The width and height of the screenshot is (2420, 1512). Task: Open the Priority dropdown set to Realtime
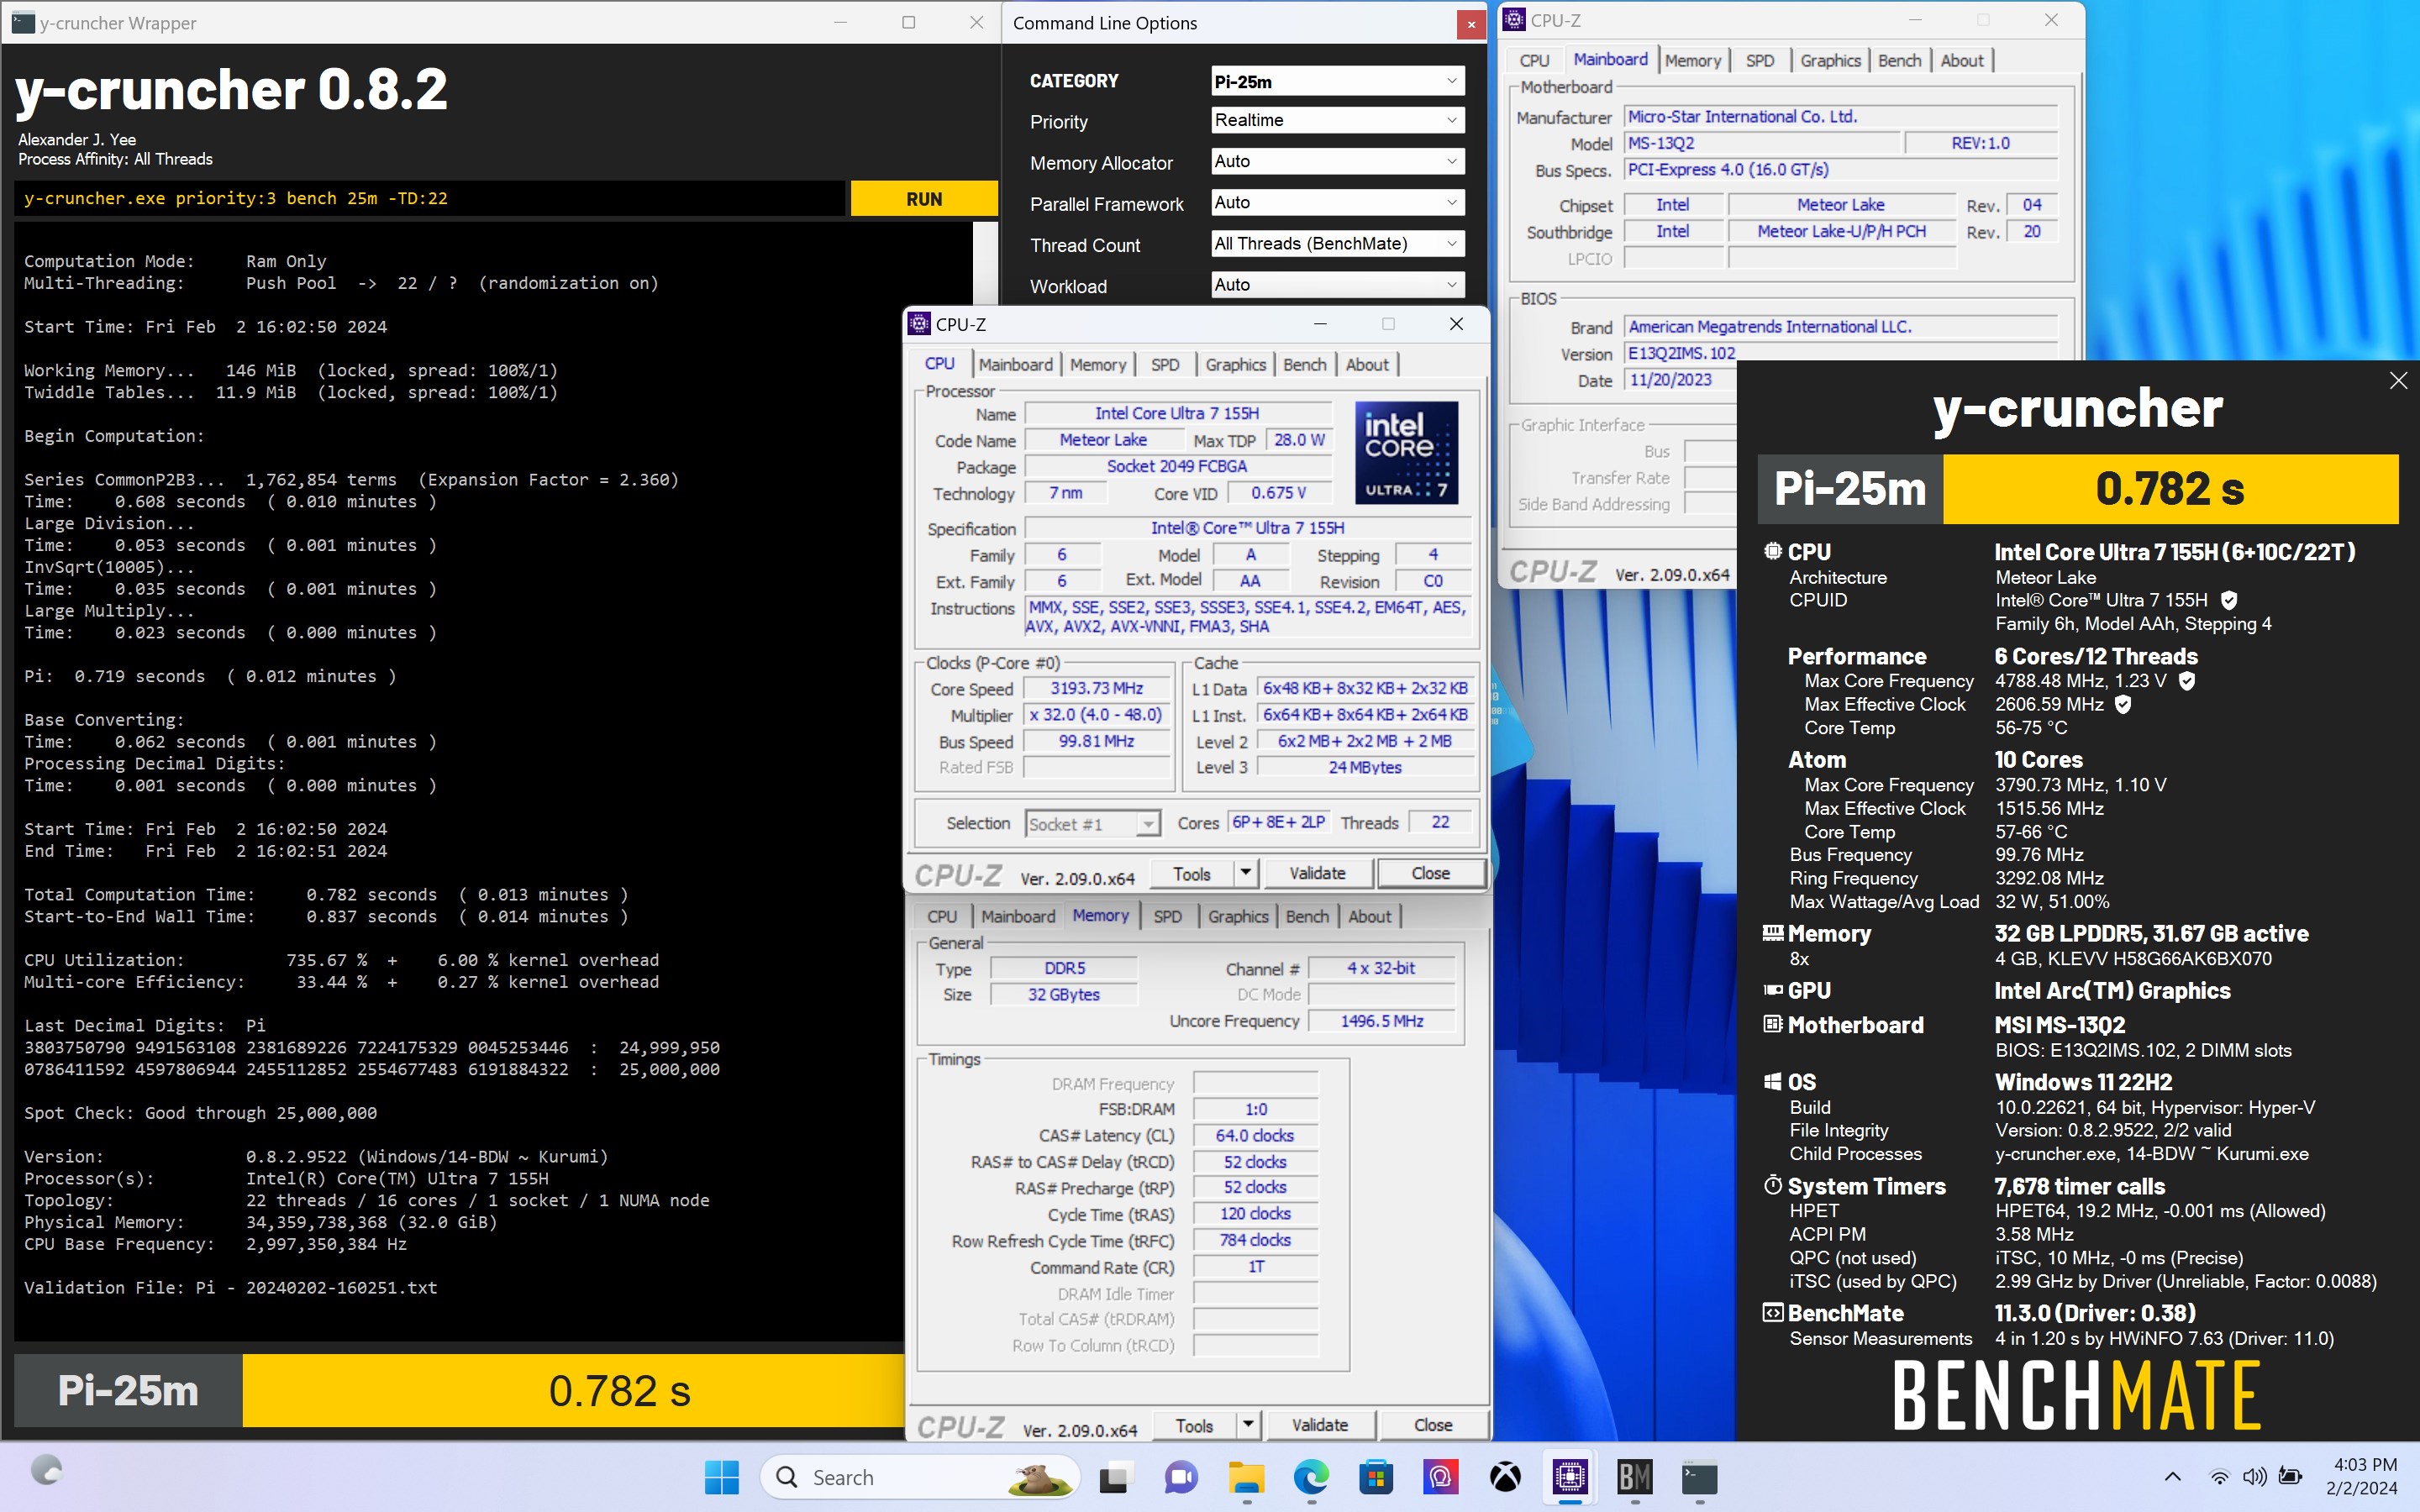click(x=1337, y=120)
